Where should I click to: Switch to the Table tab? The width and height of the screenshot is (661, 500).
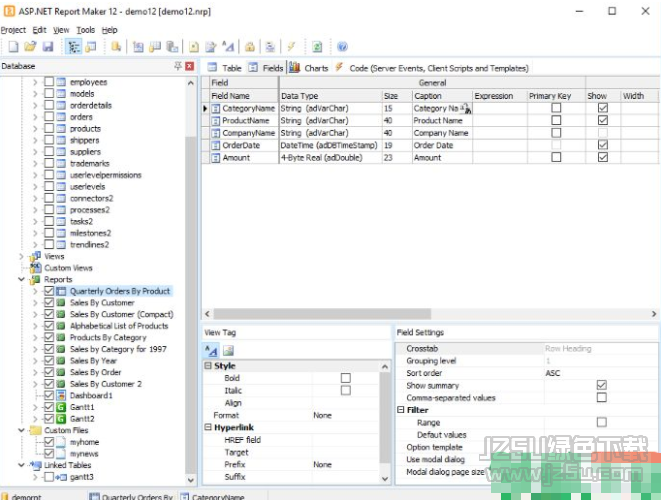[x=225, y=68]
